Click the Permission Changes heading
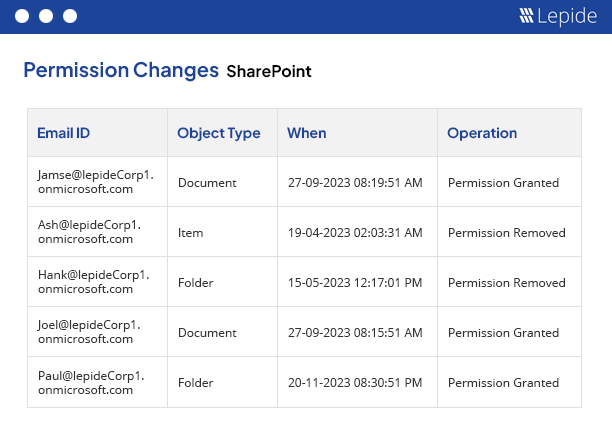612x430 pixels. [x=120, y=70]
